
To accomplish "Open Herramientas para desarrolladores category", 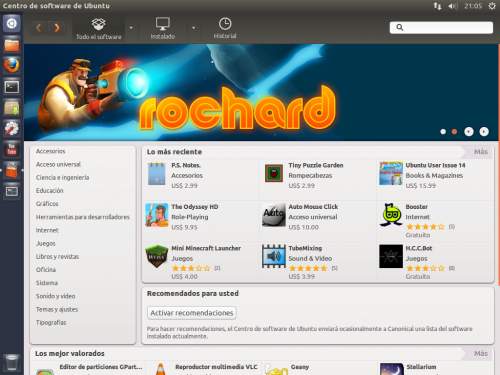I will [x=83, y=217].
